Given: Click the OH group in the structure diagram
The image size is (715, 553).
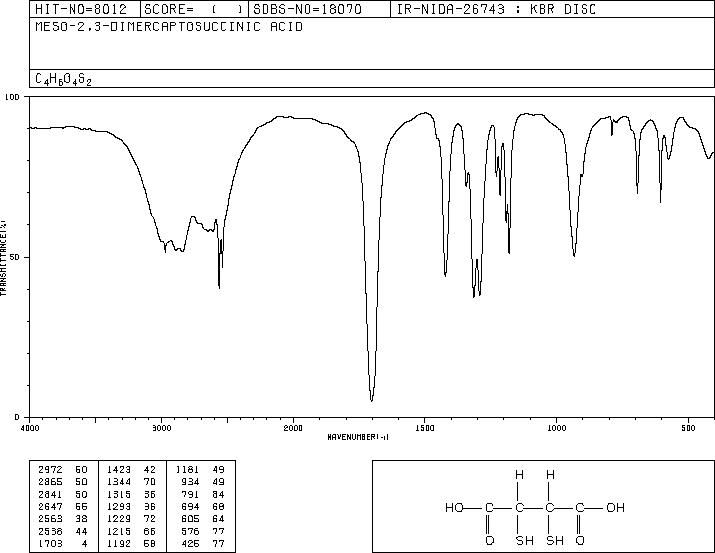Looking at the screenshot, I should [616, 507].
